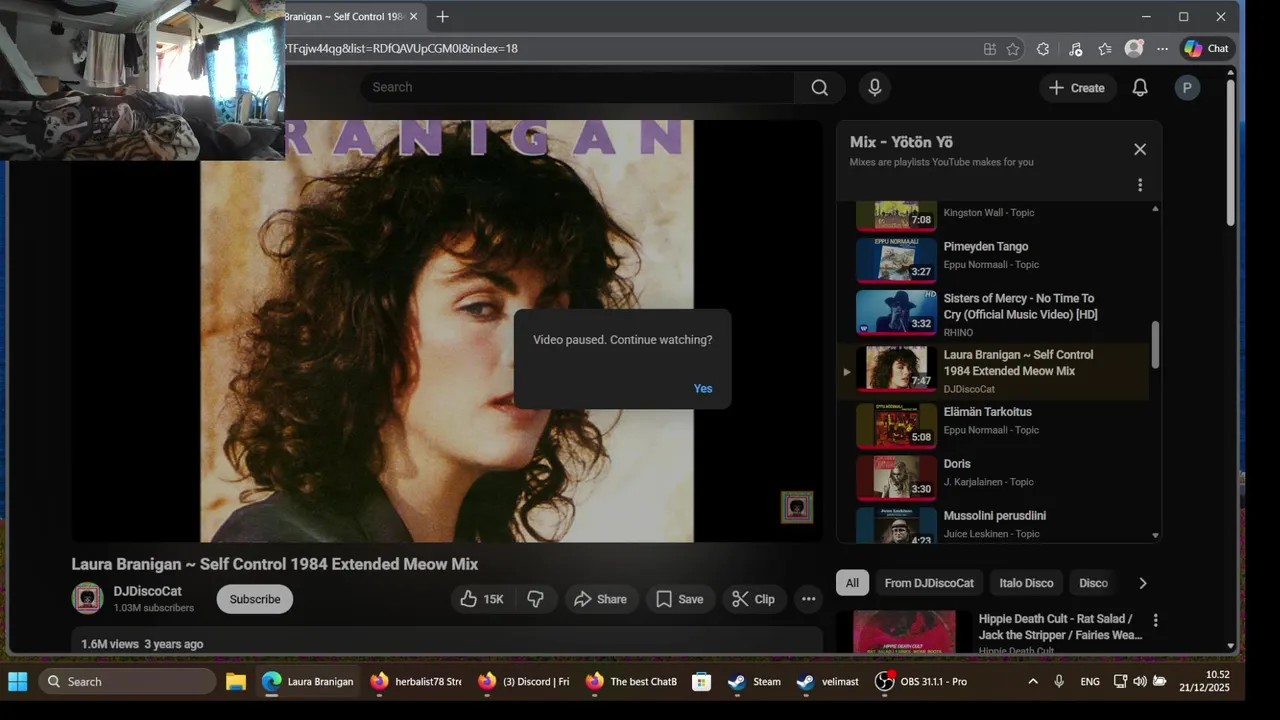Click the taskbar Search box
This screenshot has width=1280, height=720.
(x=127, y=682)
